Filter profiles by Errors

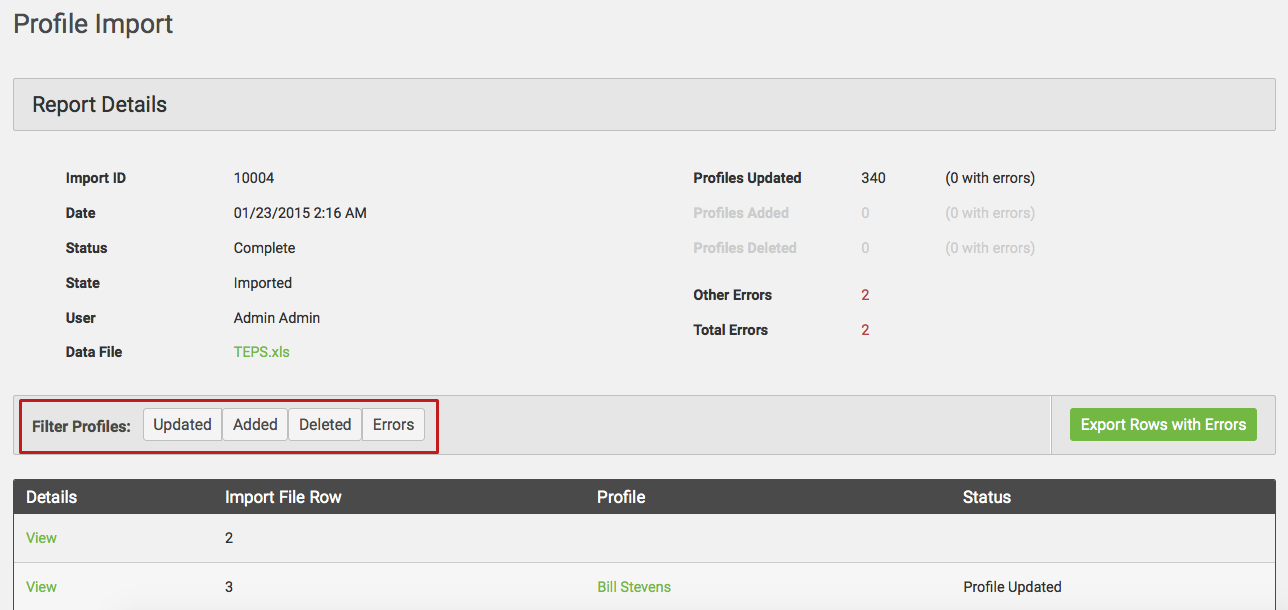[393, 424]
